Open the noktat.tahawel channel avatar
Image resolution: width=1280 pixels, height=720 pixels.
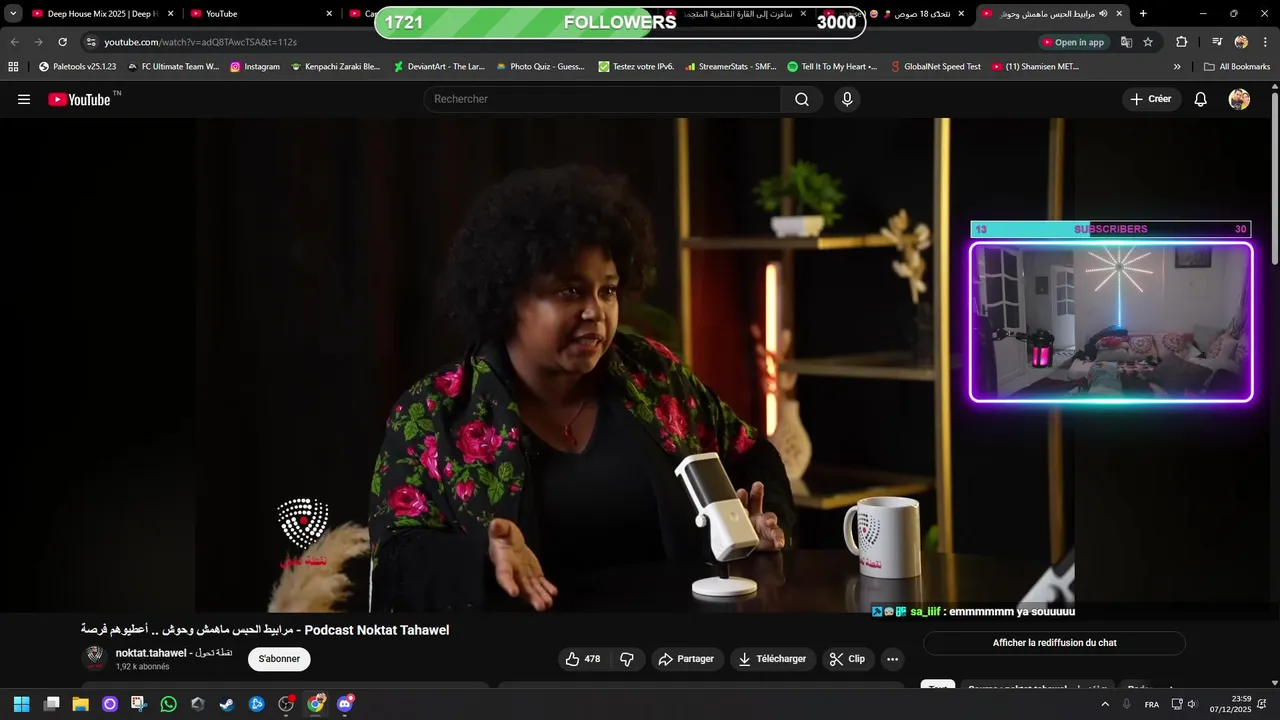pos(95,658)
